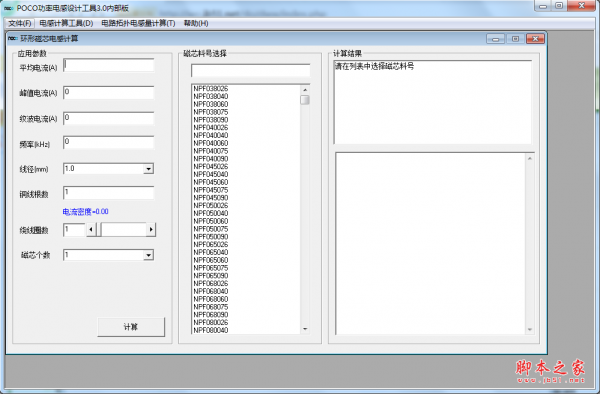Select NPF065060 in the core list
This screenshot has height=394, width=600.
(211, 260)
